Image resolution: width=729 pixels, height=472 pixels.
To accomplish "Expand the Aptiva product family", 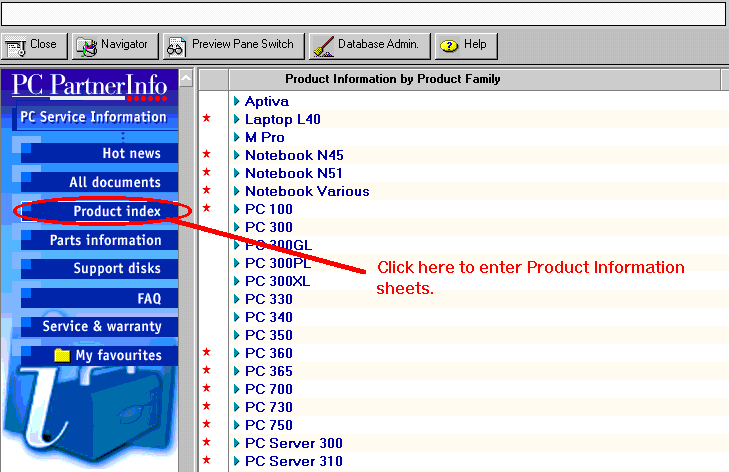I will (237, 101).
